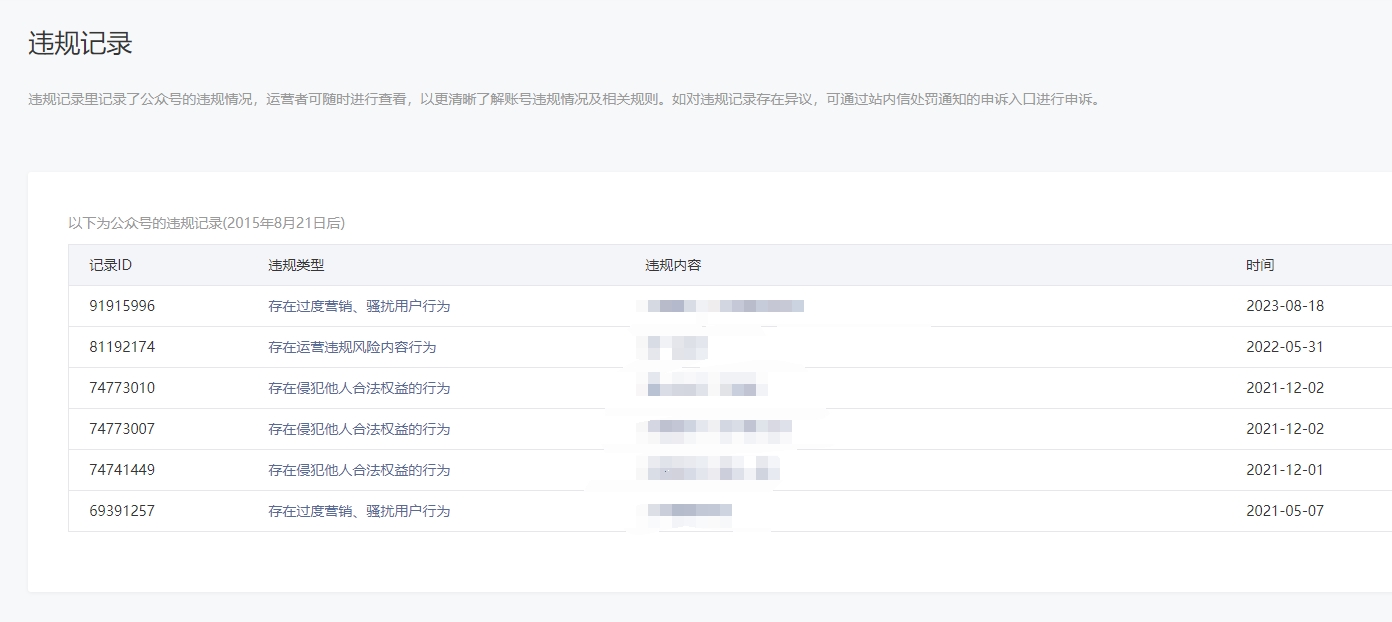Click the date 2021-12-01

tap(1284, 470)
